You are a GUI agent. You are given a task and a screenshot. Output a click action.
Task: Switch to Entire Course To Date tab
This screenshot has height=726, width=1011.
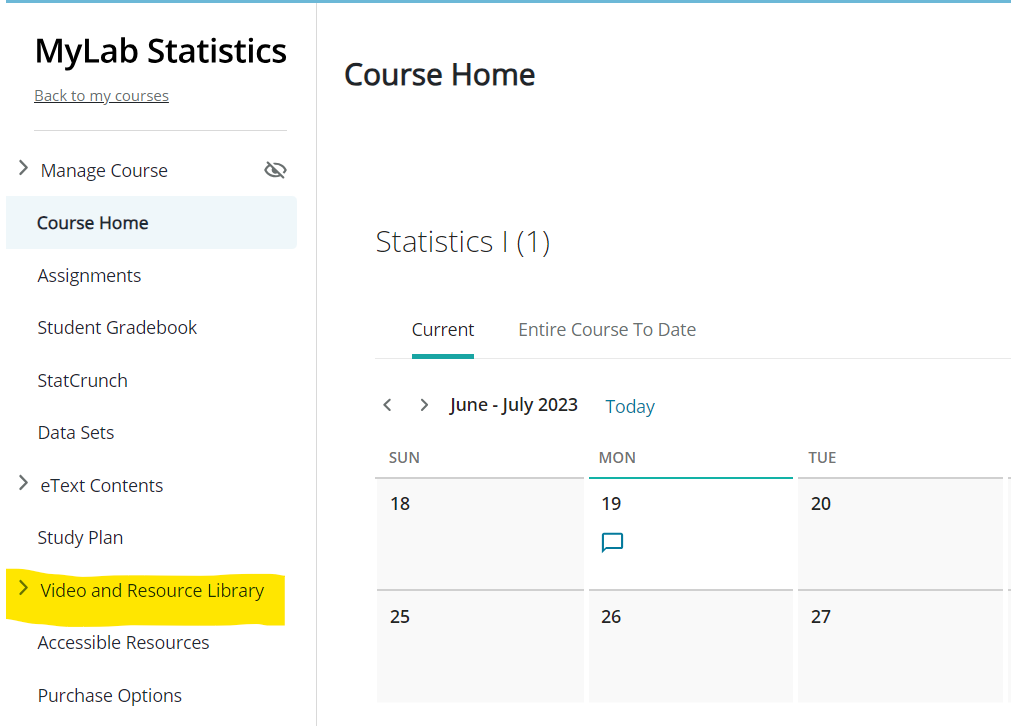pos(607,330)
